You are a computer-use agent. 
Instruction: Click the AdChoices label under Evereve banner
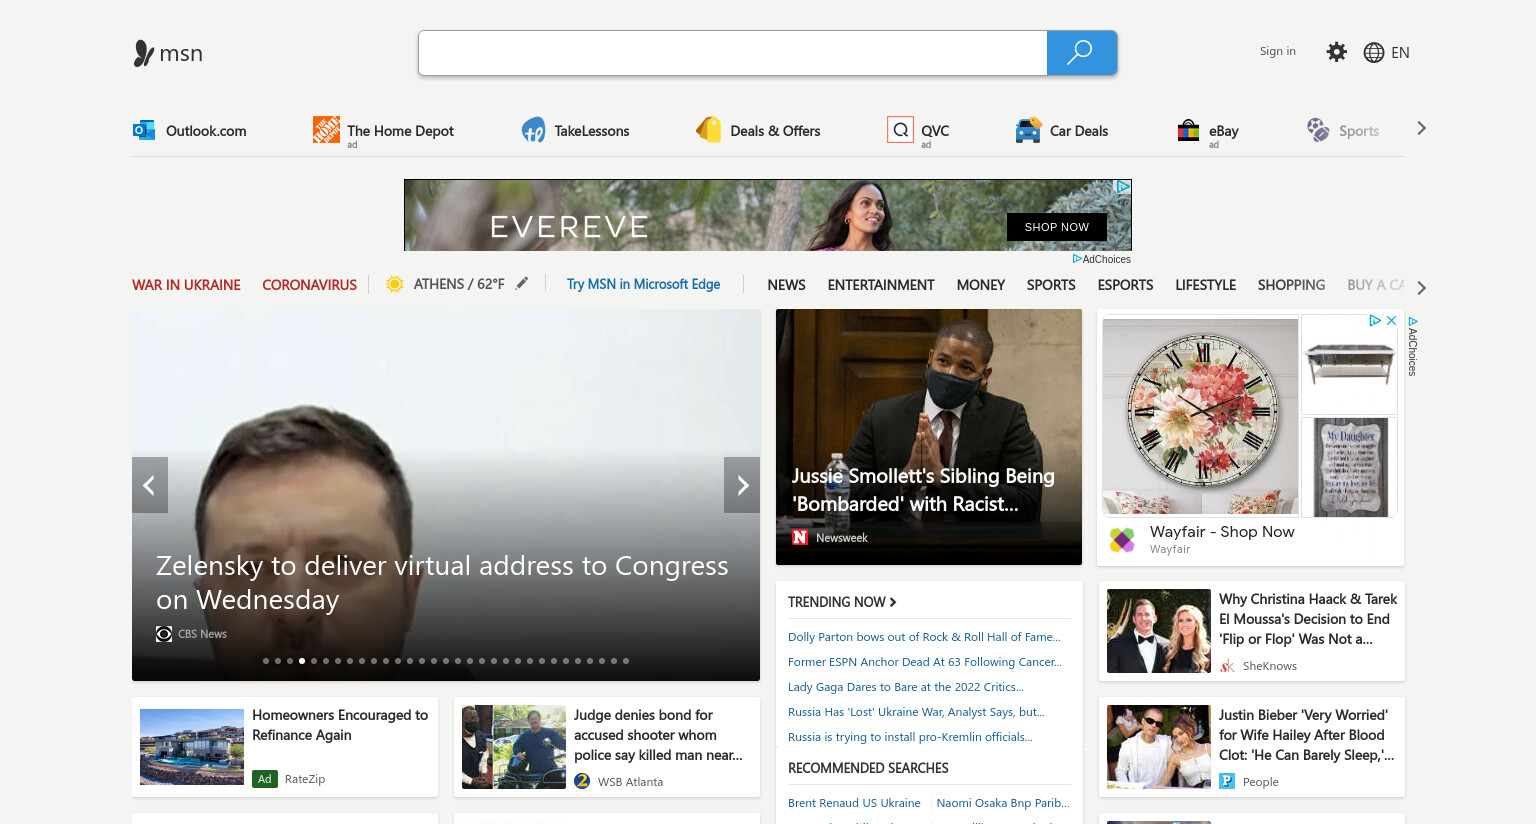(1102, 259)
